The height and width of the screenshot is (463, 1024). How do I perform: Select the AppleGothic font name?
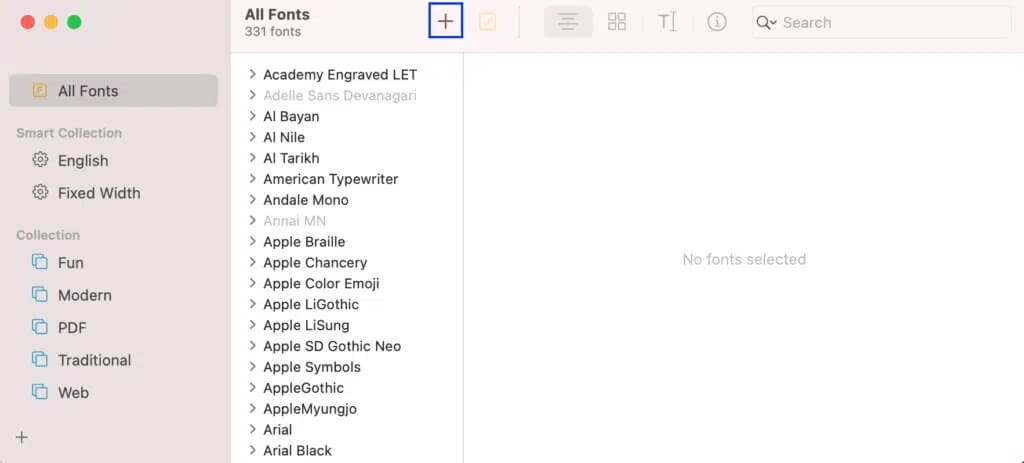point(303,388)
